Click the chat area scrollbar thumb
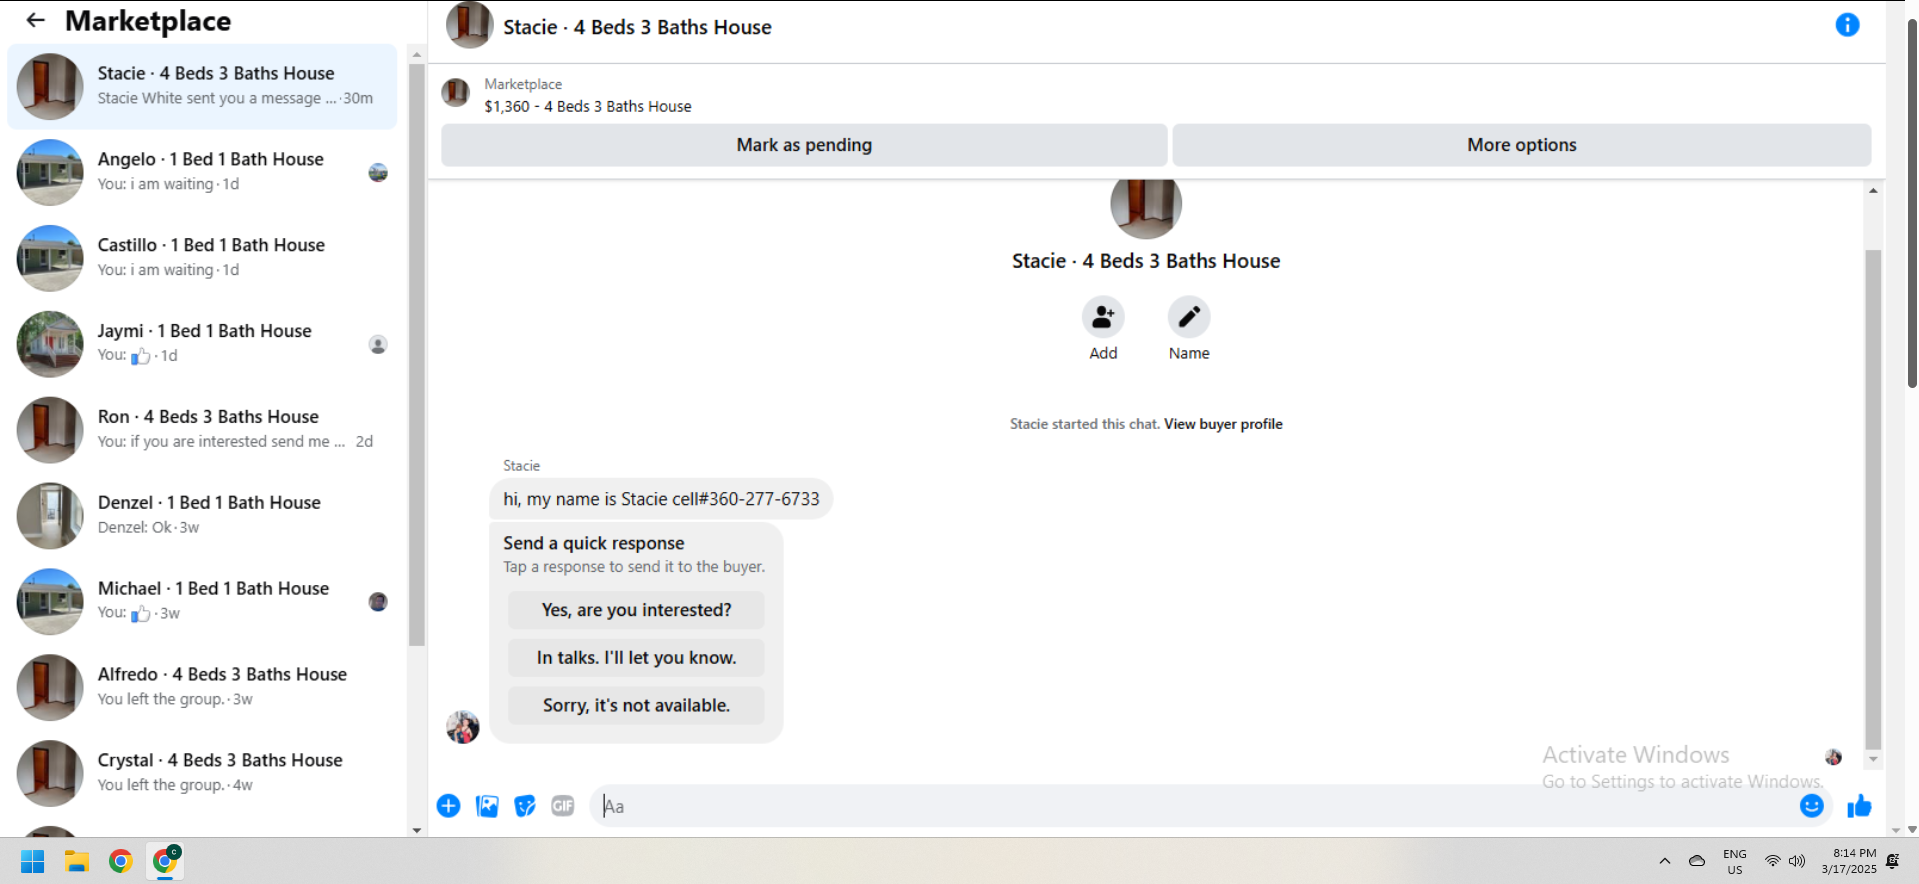The image size is (1919, 884). [1873, 499]
